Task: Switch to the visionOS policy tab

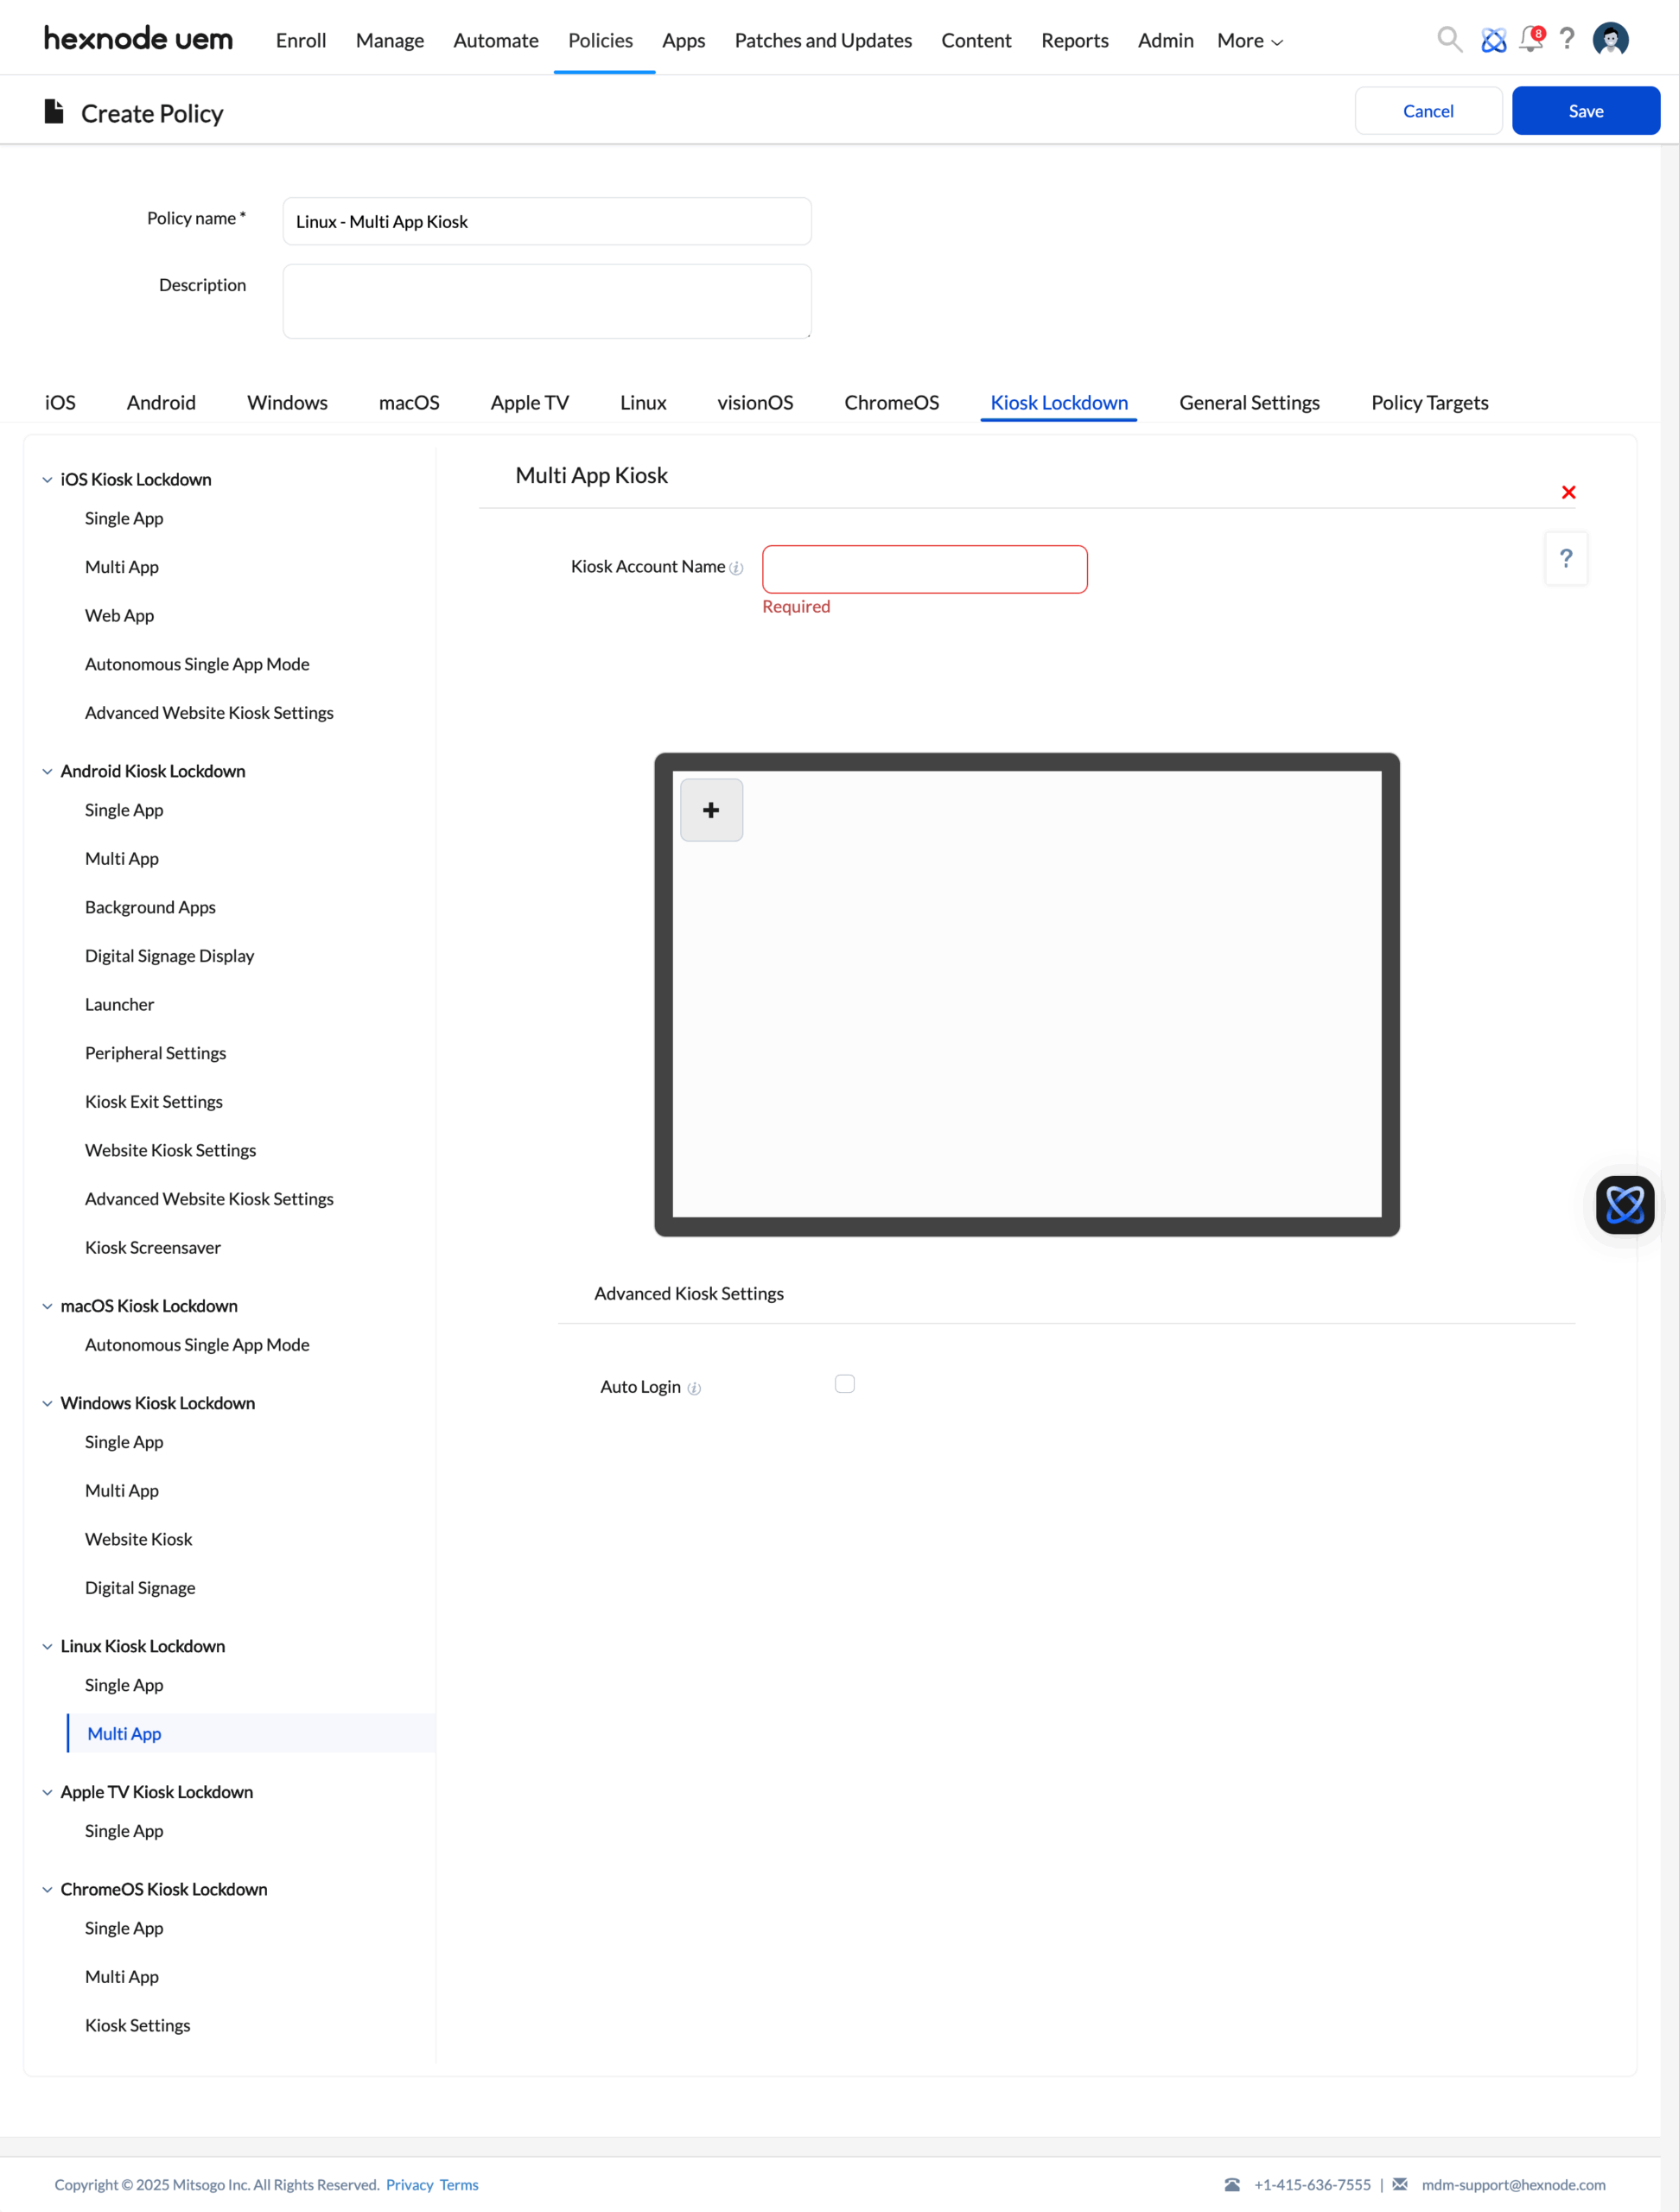Action: (755, 402)
